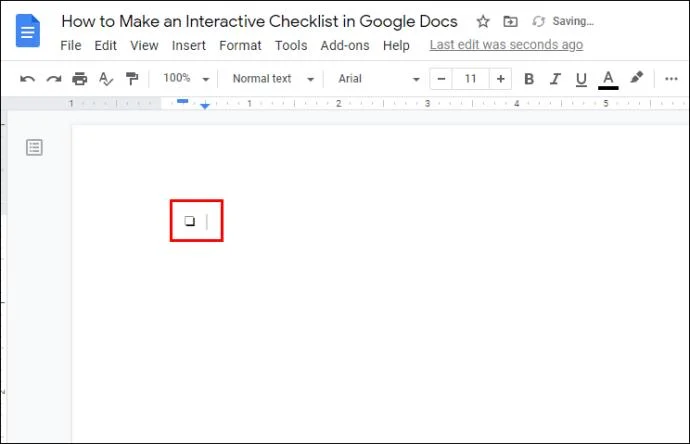690x444 pixels.
Task: Move document to a folder
Action: (x=510, y=21)
